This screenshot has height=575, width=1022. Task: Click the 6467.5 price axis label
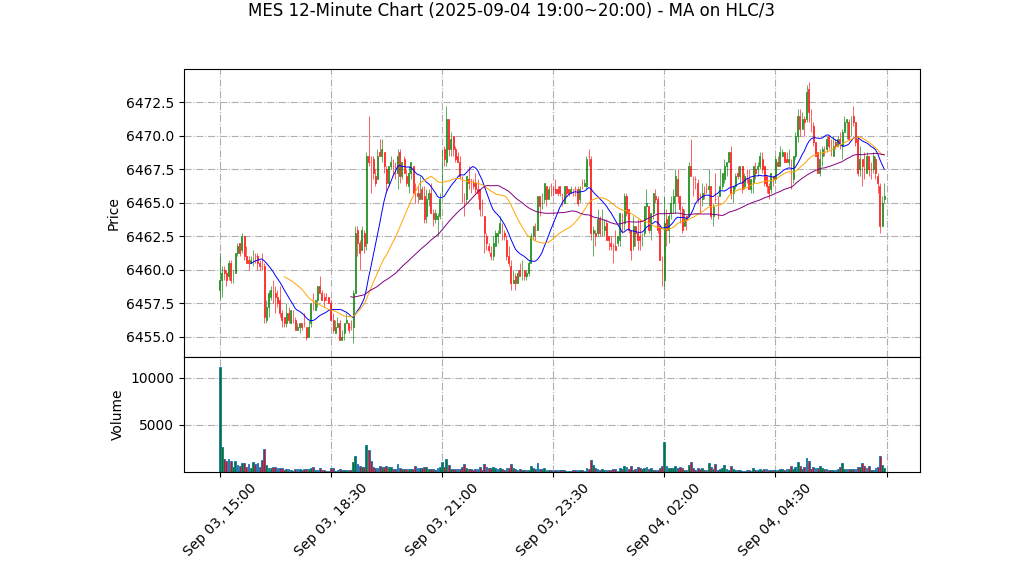[150, 170]
